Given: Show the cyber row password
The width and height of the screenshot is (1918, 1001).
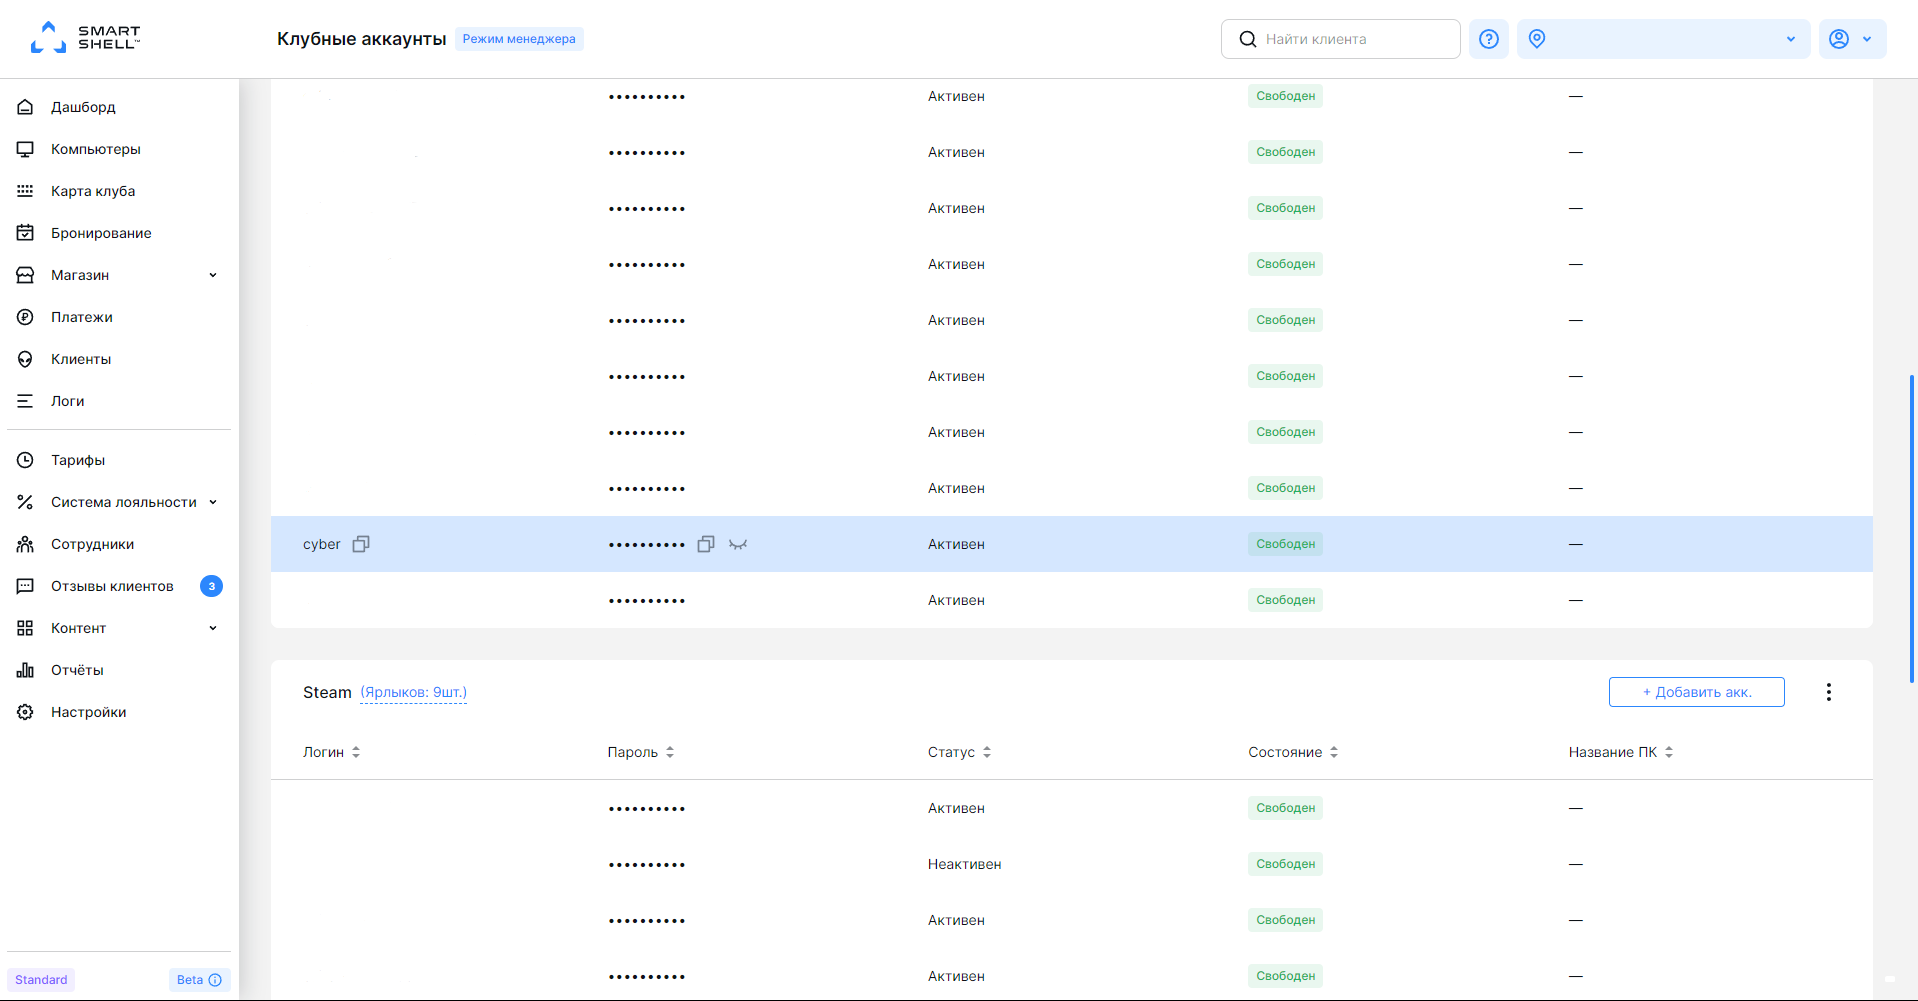Looking at the screenshot, I should click(738, 544).
